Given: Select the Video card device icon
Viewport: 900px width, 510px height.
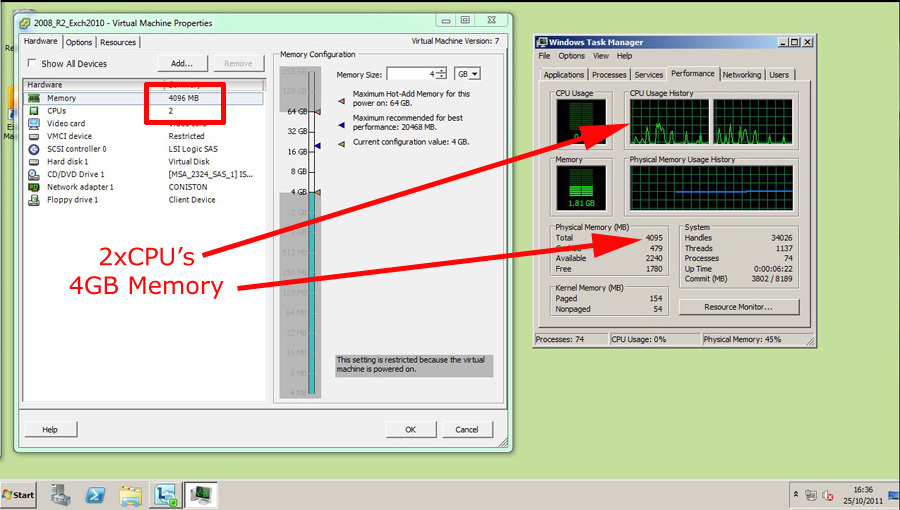Looking at the screenshot, I should coord(34,123).
